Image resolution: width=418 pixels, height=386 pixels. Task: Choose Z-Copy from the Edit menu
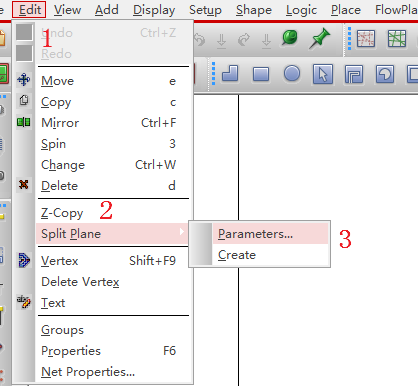tap(62, 213)
